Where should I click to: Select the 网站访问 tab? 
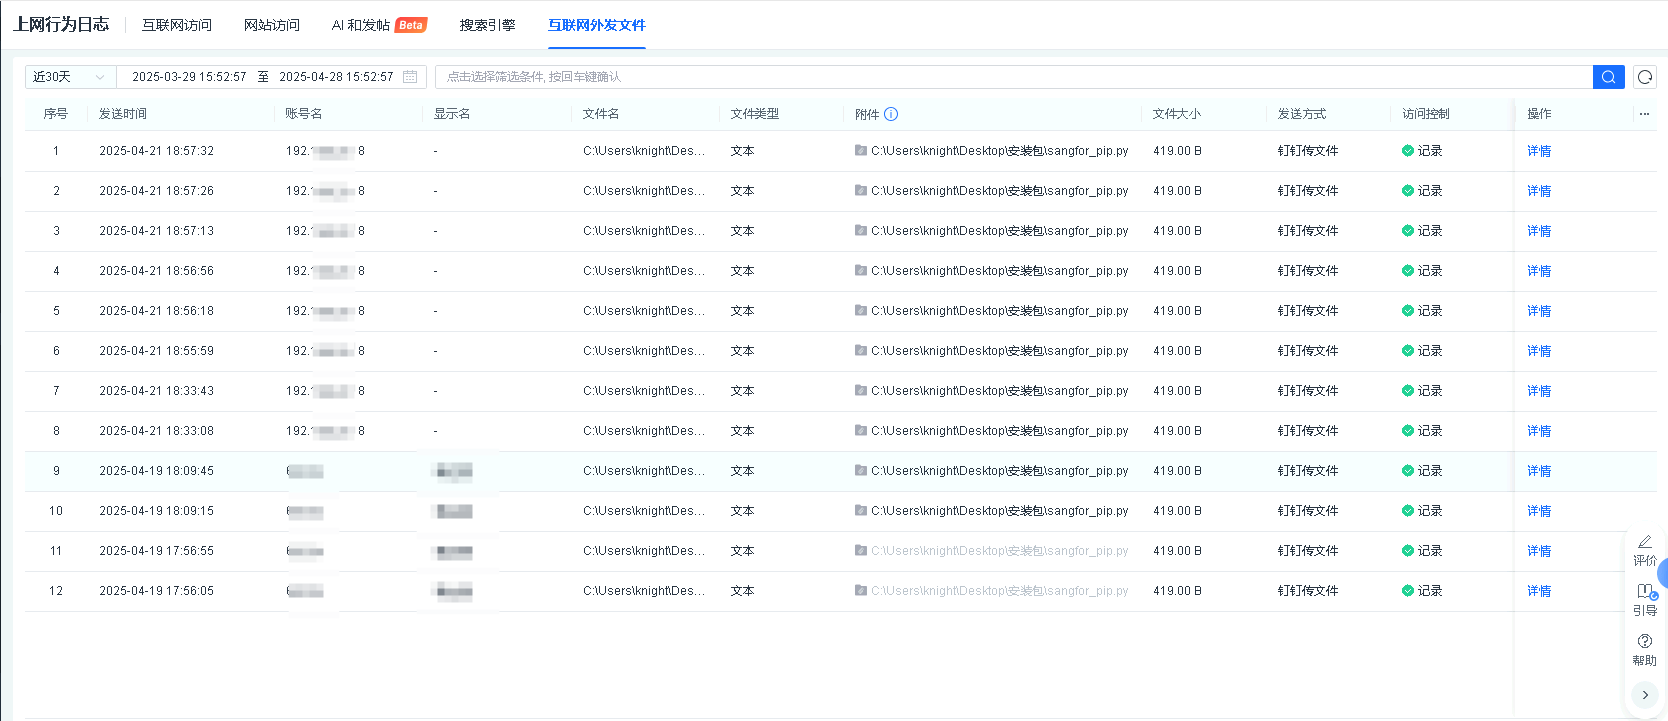[272, 25]
